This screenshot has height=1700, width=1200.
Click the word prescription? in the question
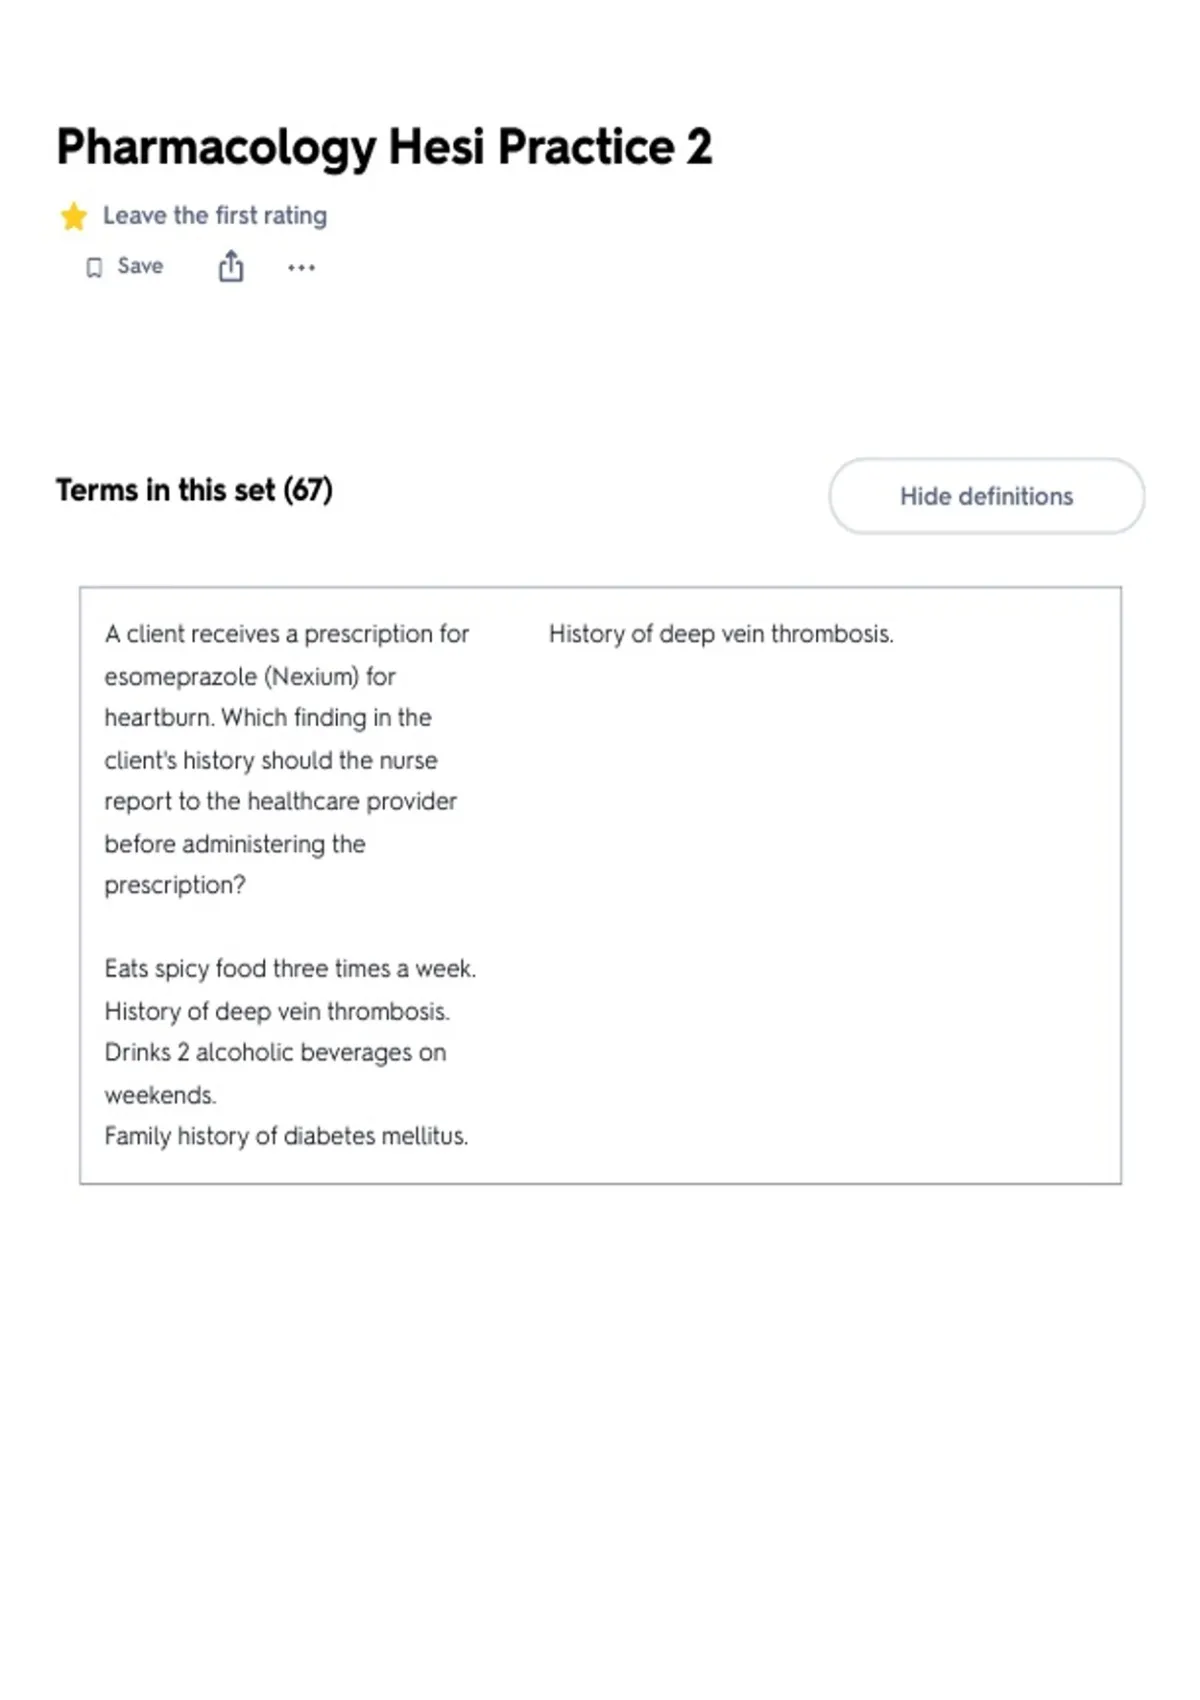(175, 886)
